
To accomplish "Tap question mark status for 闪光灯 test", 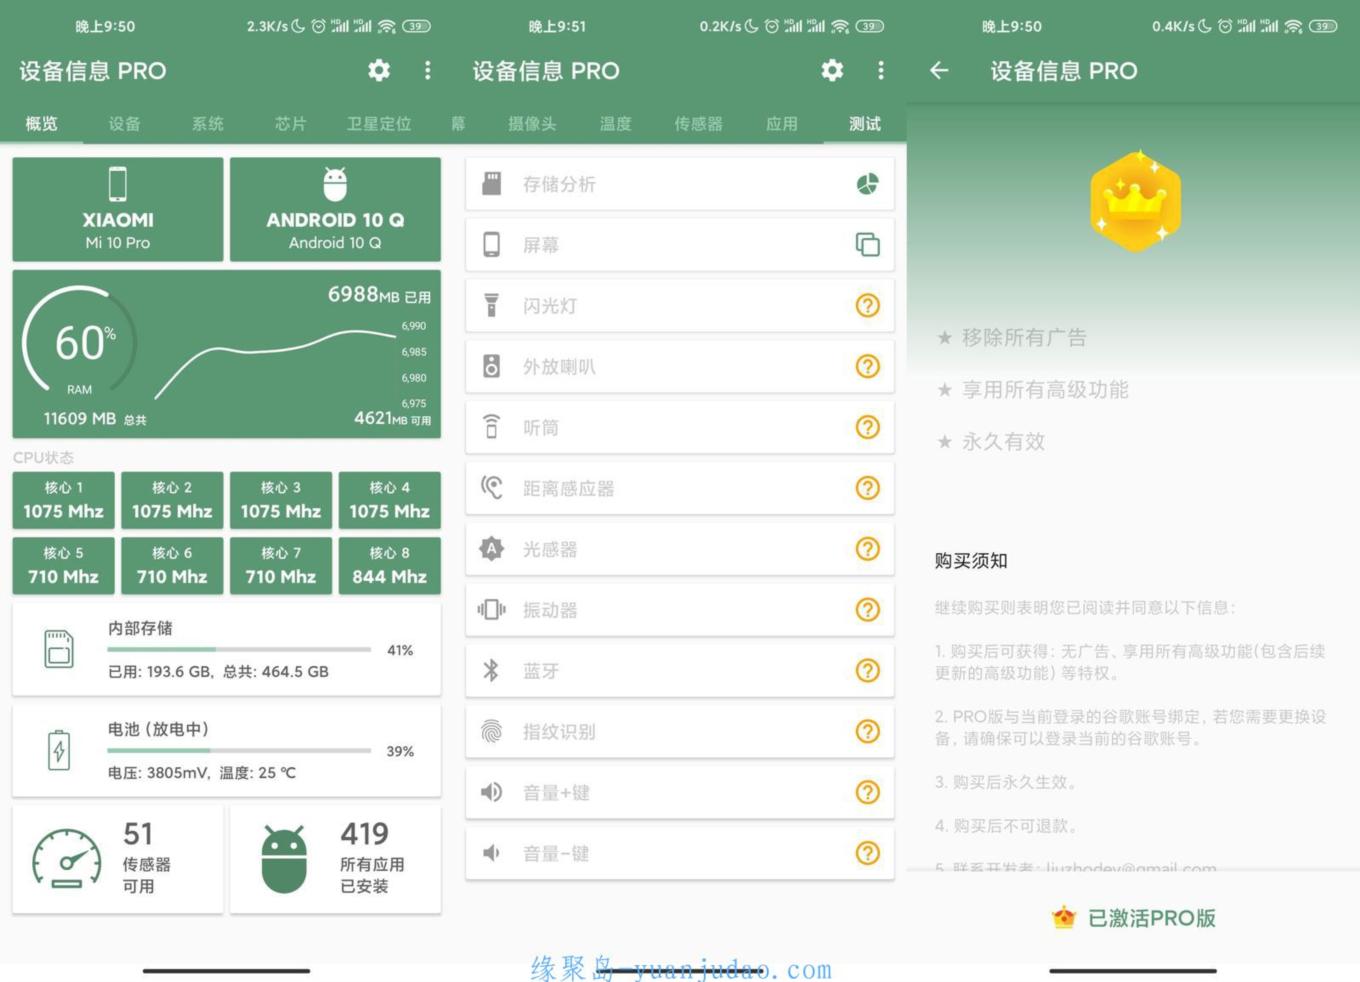I will click(x=868, y=306).
